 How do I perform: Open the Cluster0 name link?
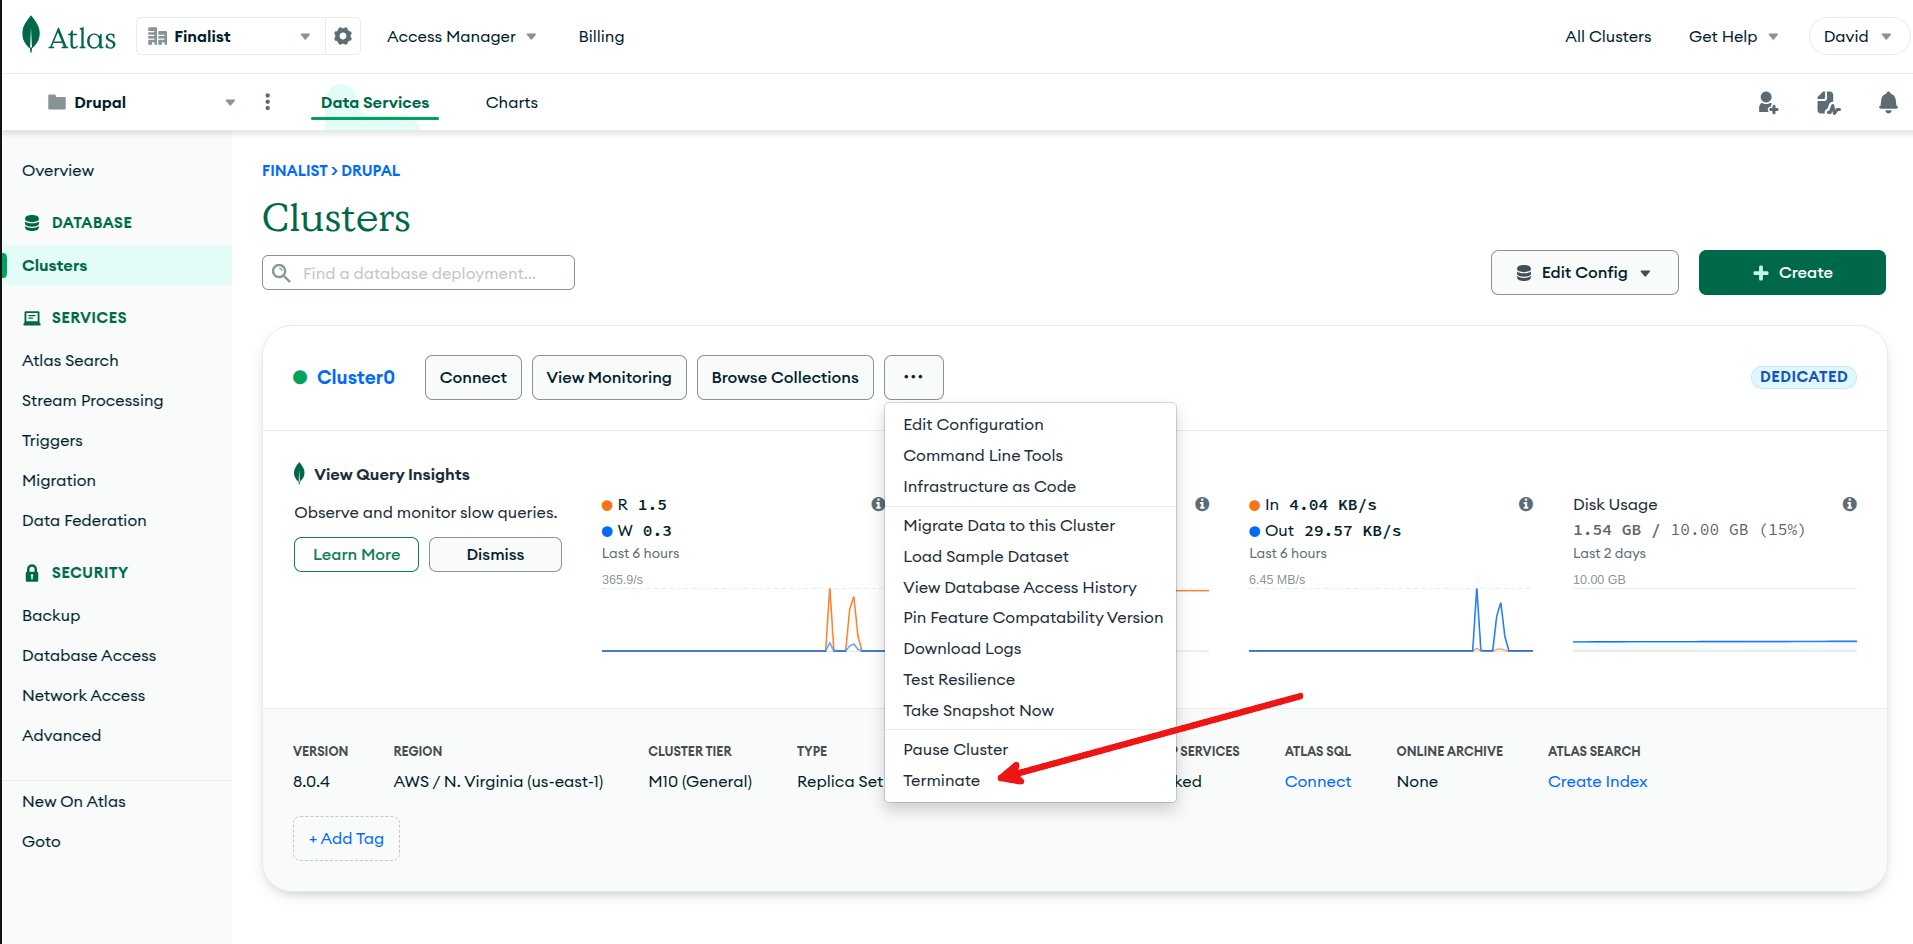coord(356,377)
